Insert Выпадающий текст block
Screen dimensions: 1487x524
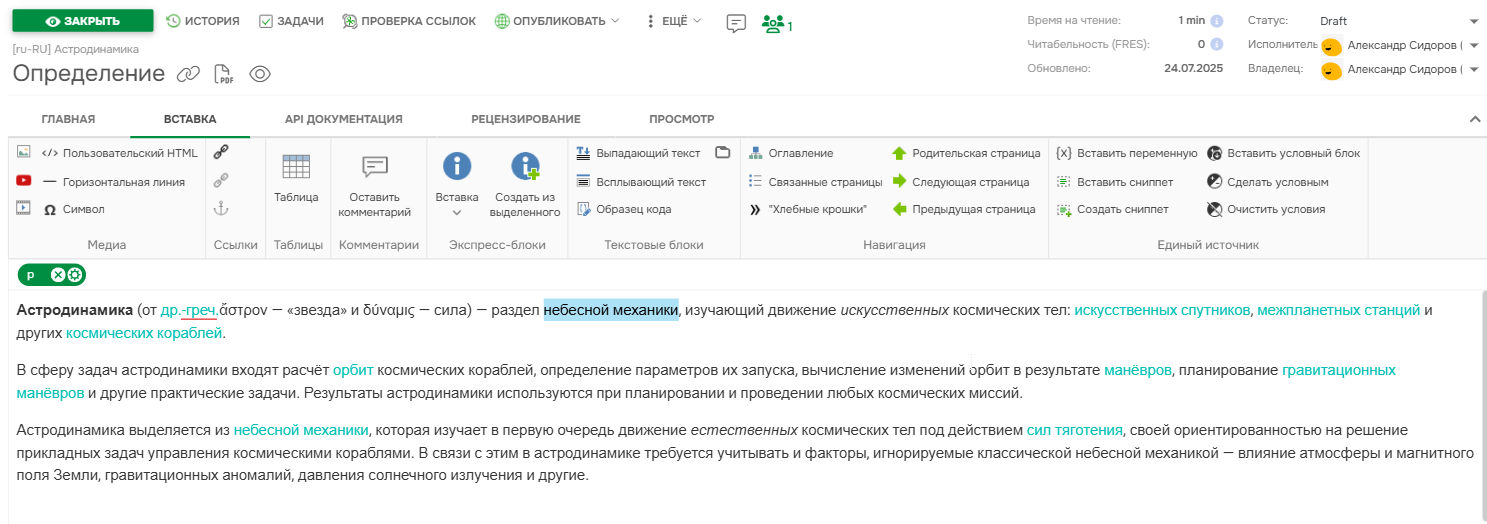pos(639,153)
